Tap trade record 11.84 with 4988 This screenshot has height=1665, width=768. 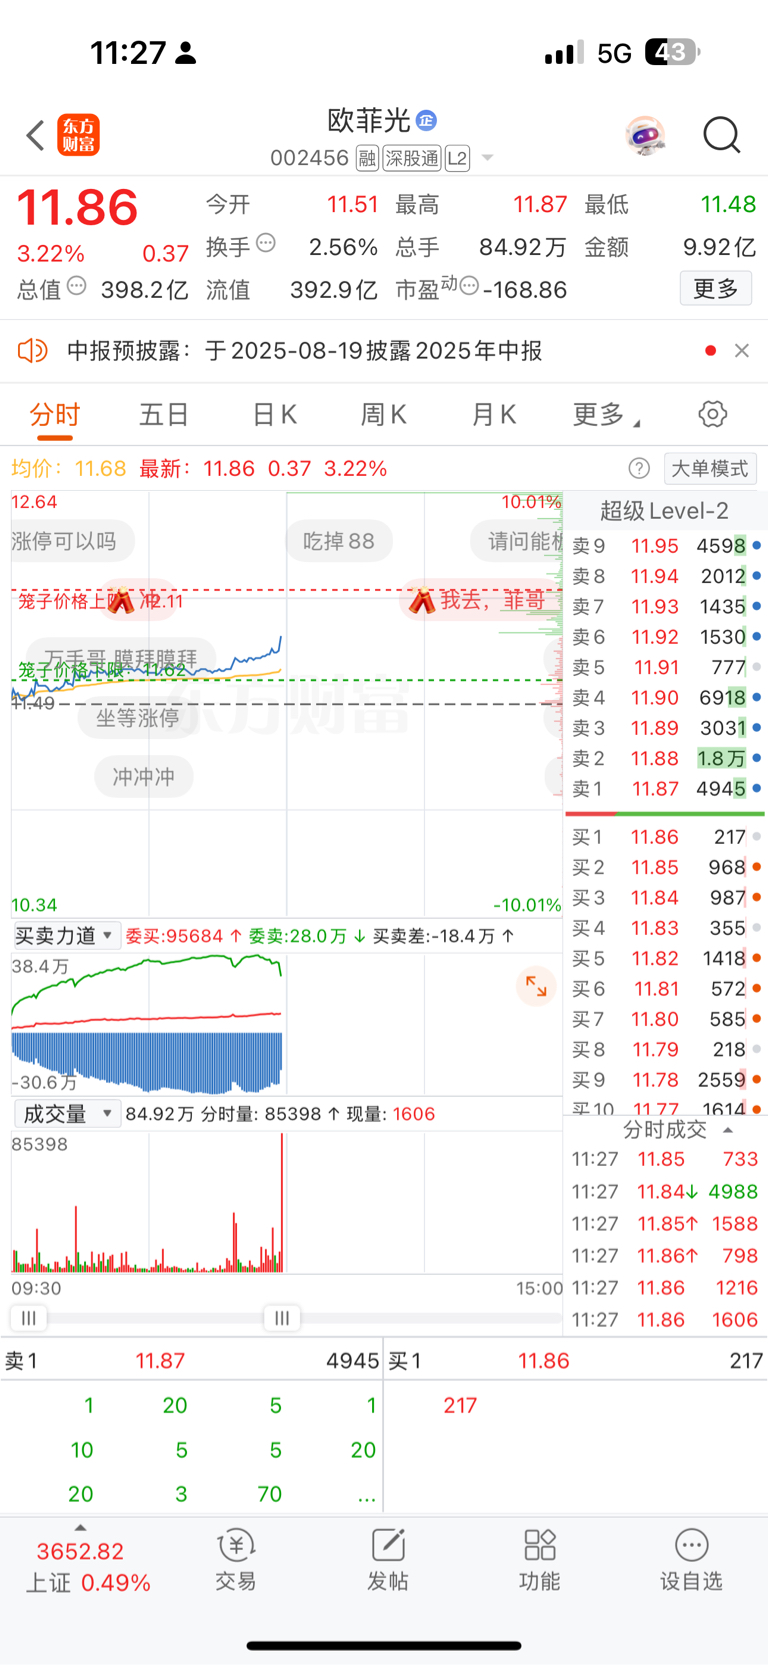pos(665,1192)
